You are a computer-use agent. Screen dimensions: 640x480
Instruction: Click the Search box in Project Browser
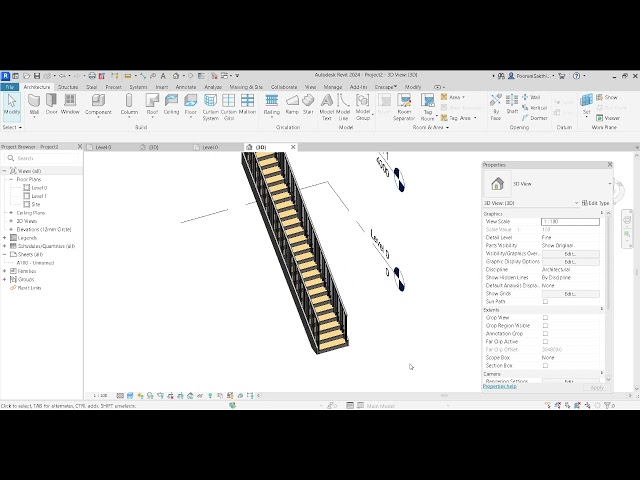[42, 158]
